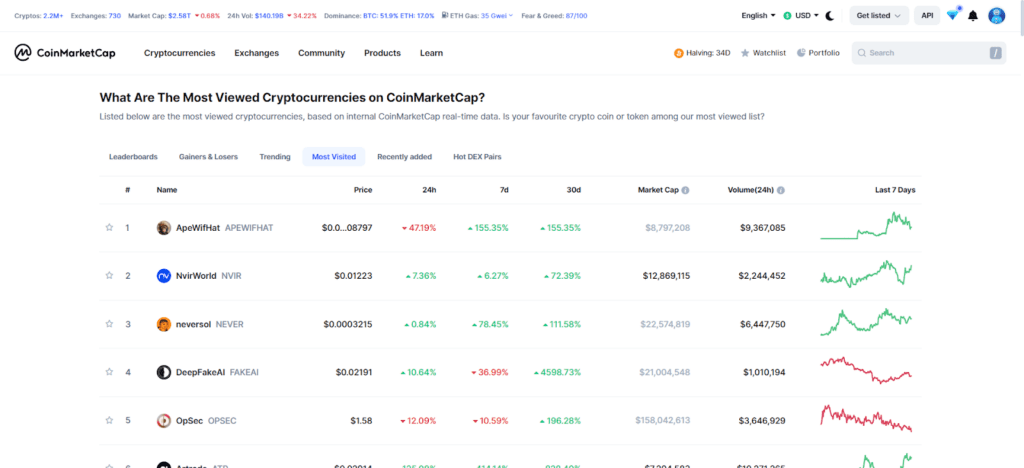Screen dimensions: 1024x468
Task: Click the ApeWifHat coin logo
Action: coord(164,228)
